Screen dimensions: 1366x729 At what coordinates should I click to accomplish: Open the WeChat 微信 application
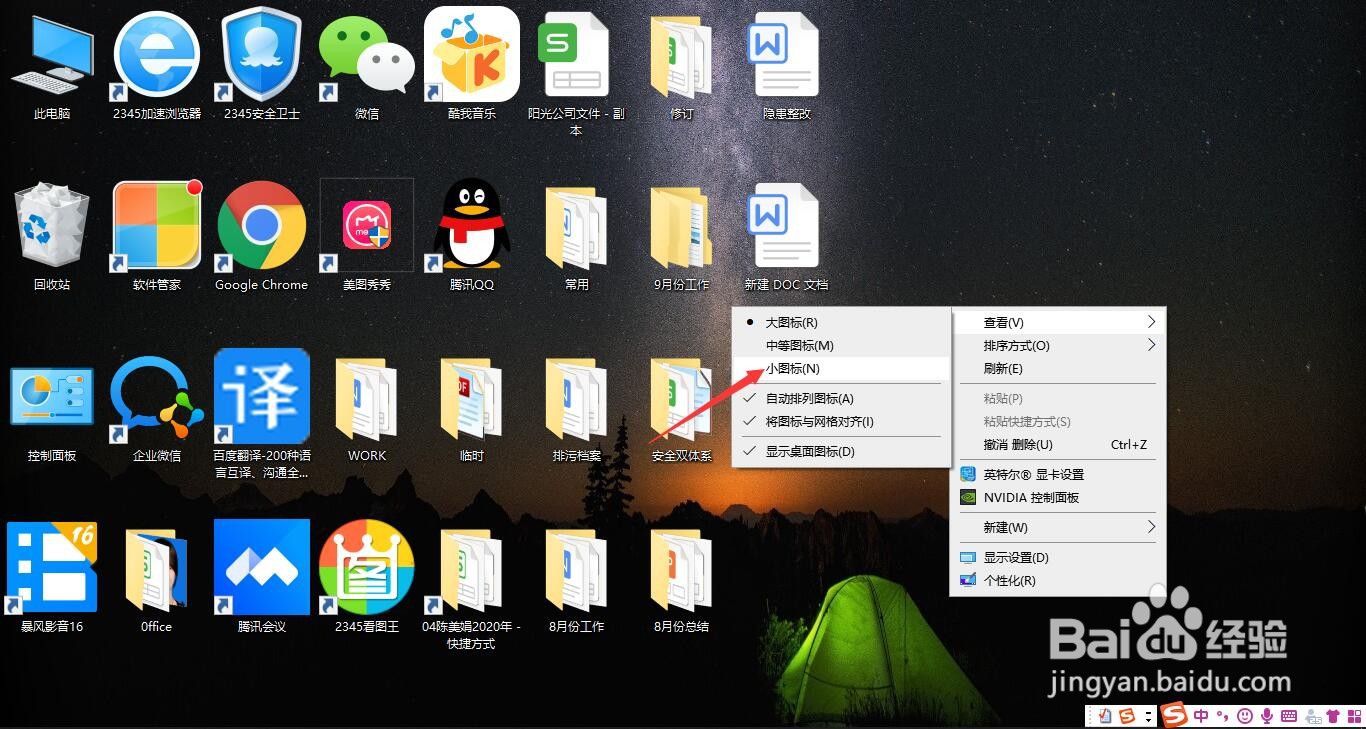[x=366, y=55]
